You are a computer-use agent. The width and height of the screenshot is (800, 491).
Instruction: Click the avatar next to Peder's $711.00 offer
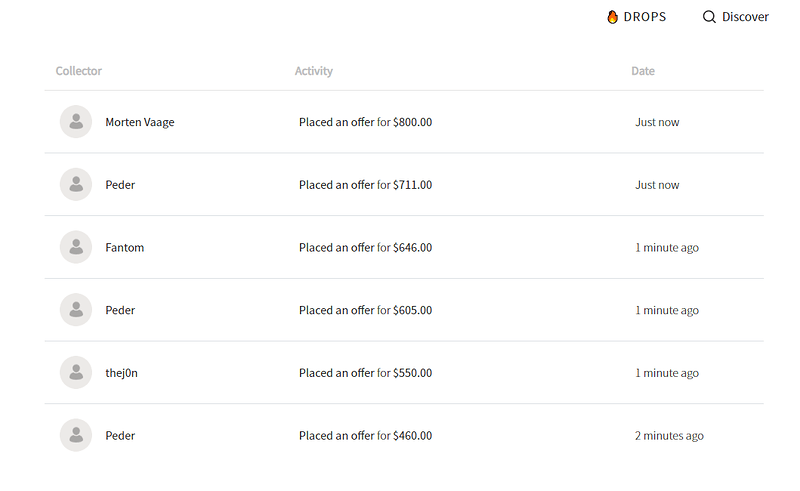76,185
